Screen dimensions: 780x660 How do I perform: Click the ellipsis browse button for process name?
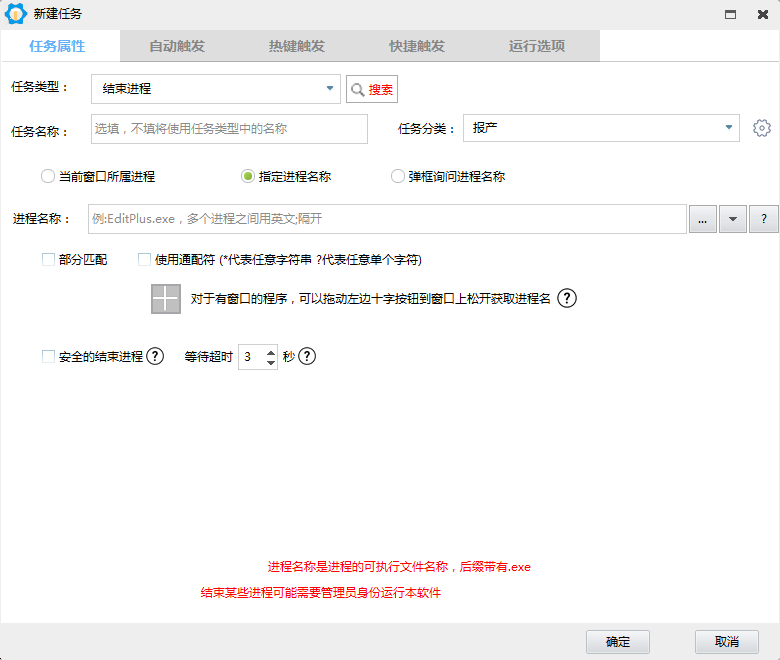click(x=702, y=219)
